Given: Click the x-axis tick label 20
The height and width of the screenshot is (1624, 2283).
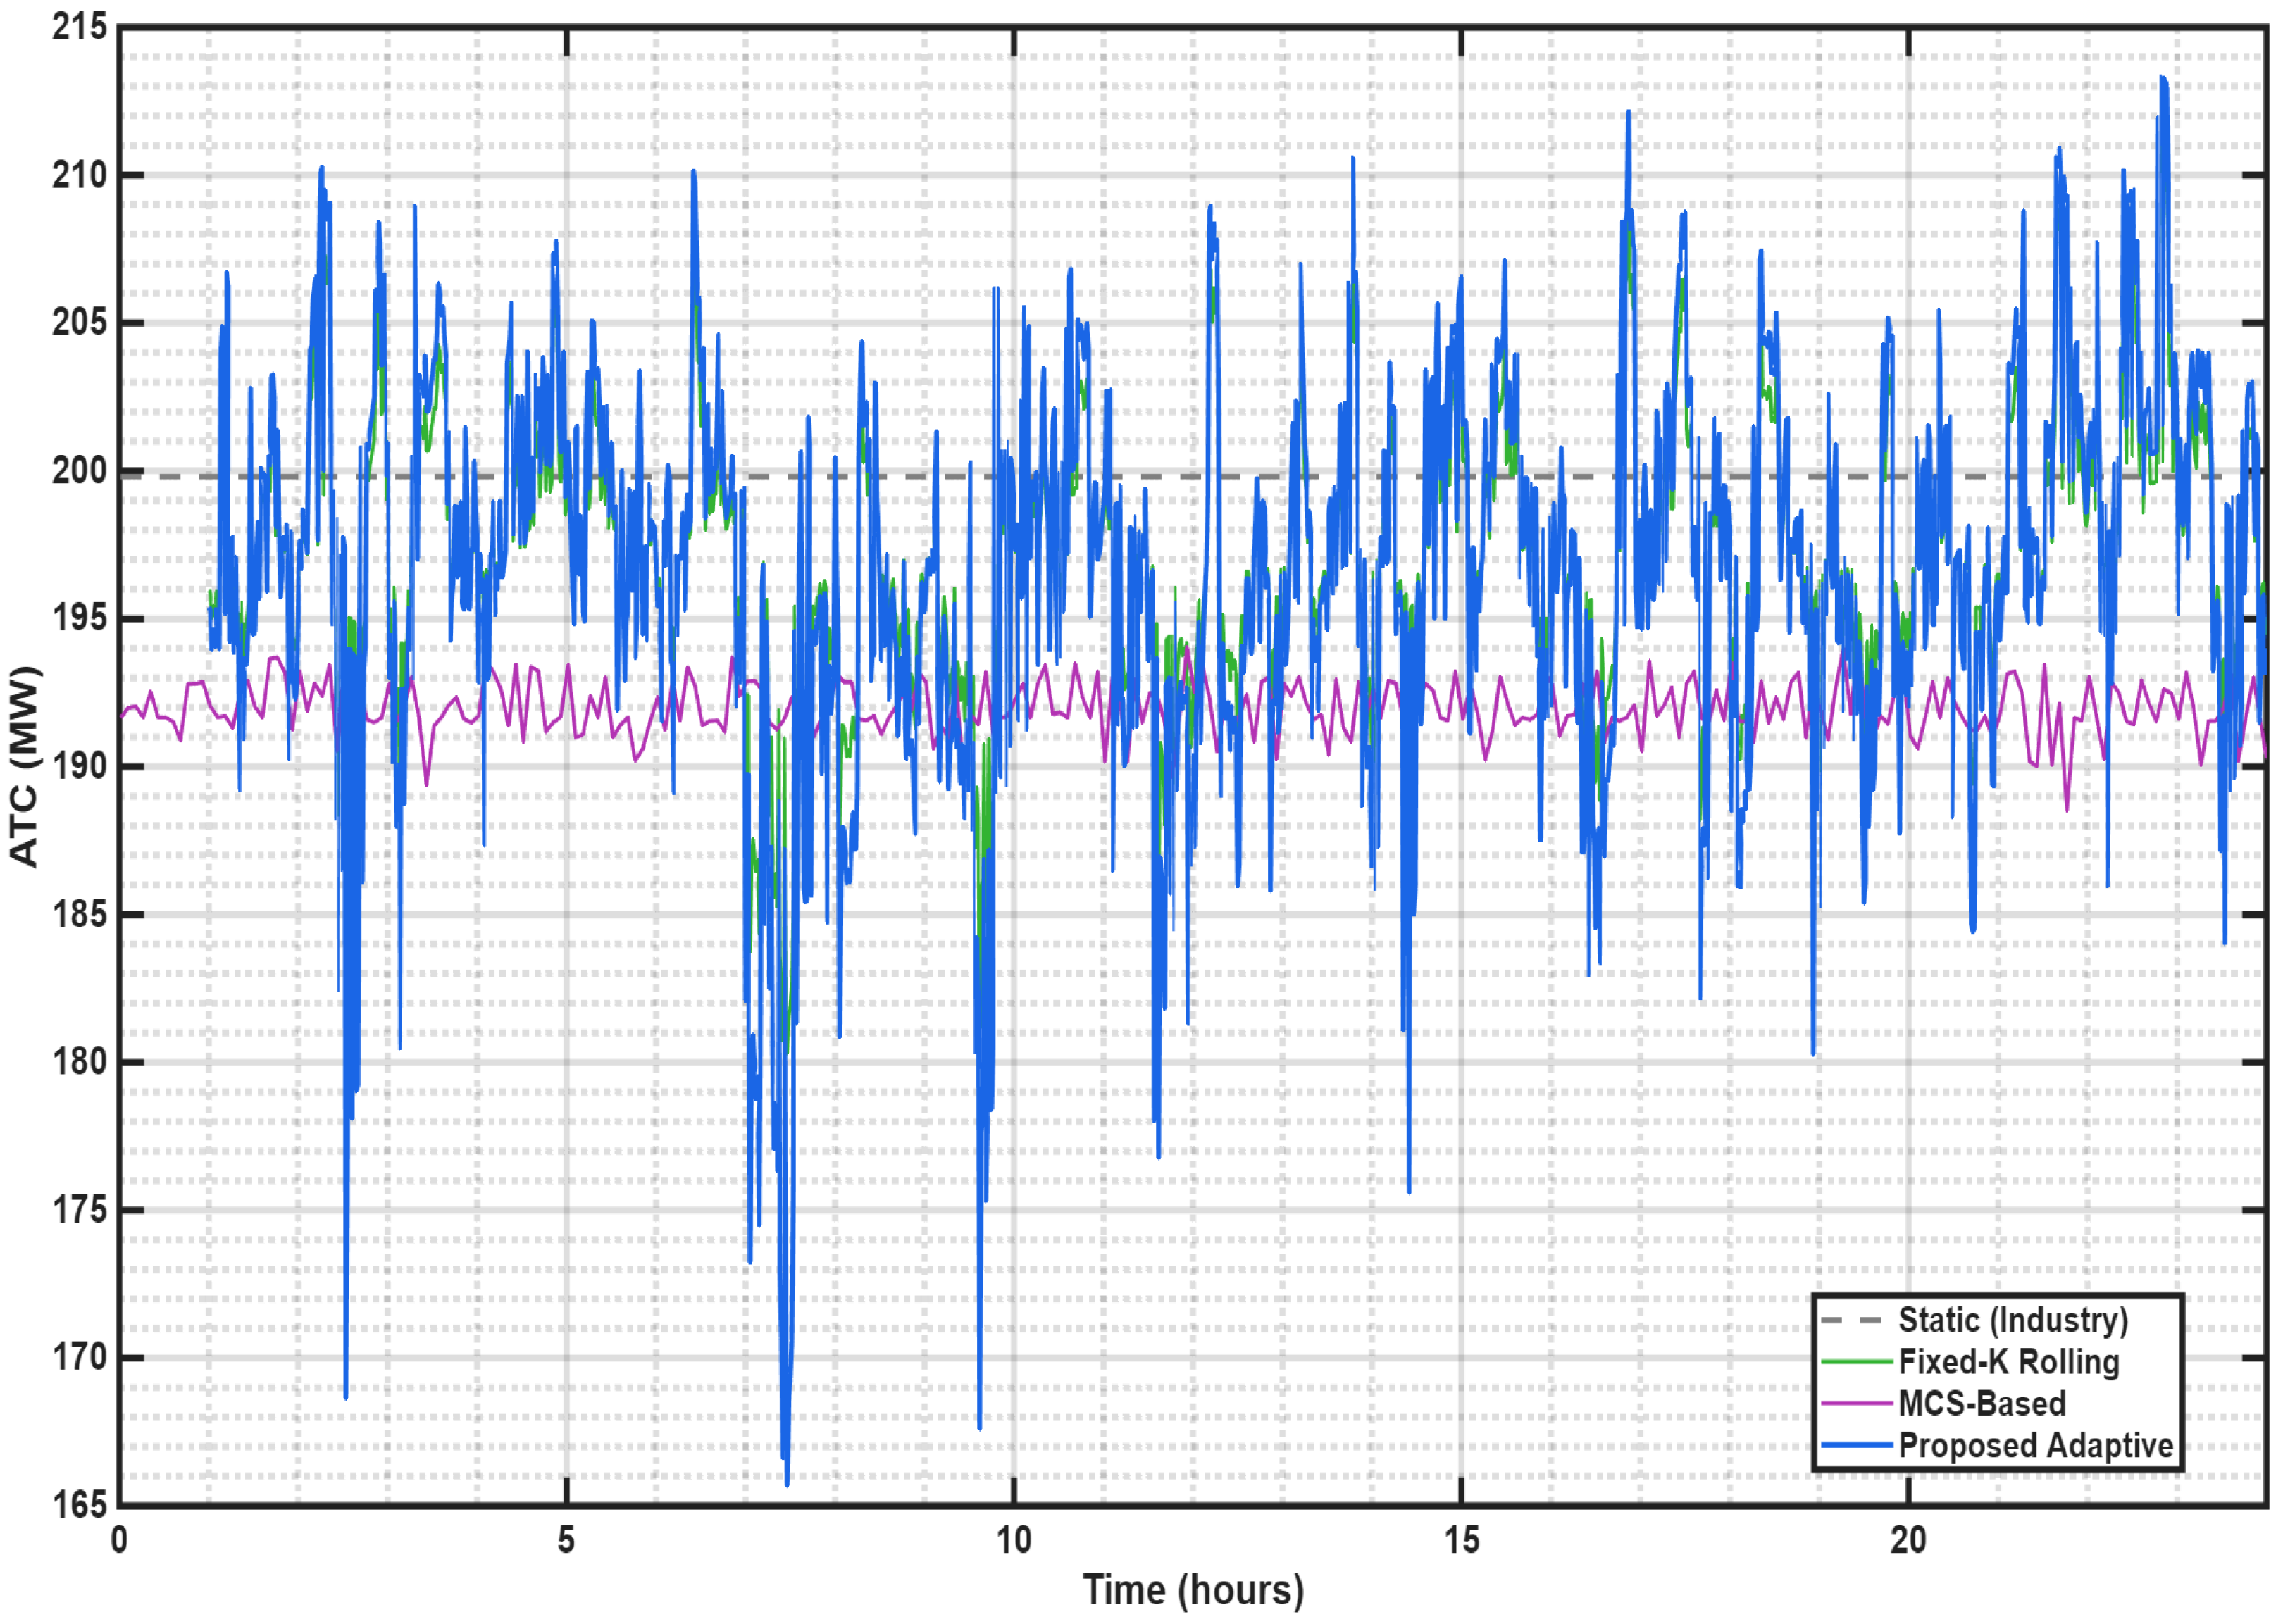Looking at the screenshot, I should pos(1908,1541).
